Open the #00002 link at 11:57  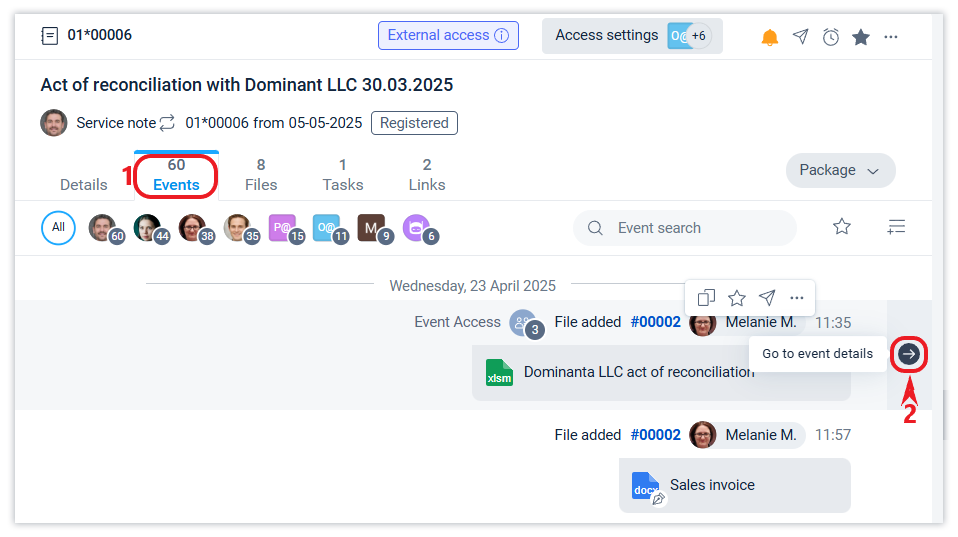655,435
